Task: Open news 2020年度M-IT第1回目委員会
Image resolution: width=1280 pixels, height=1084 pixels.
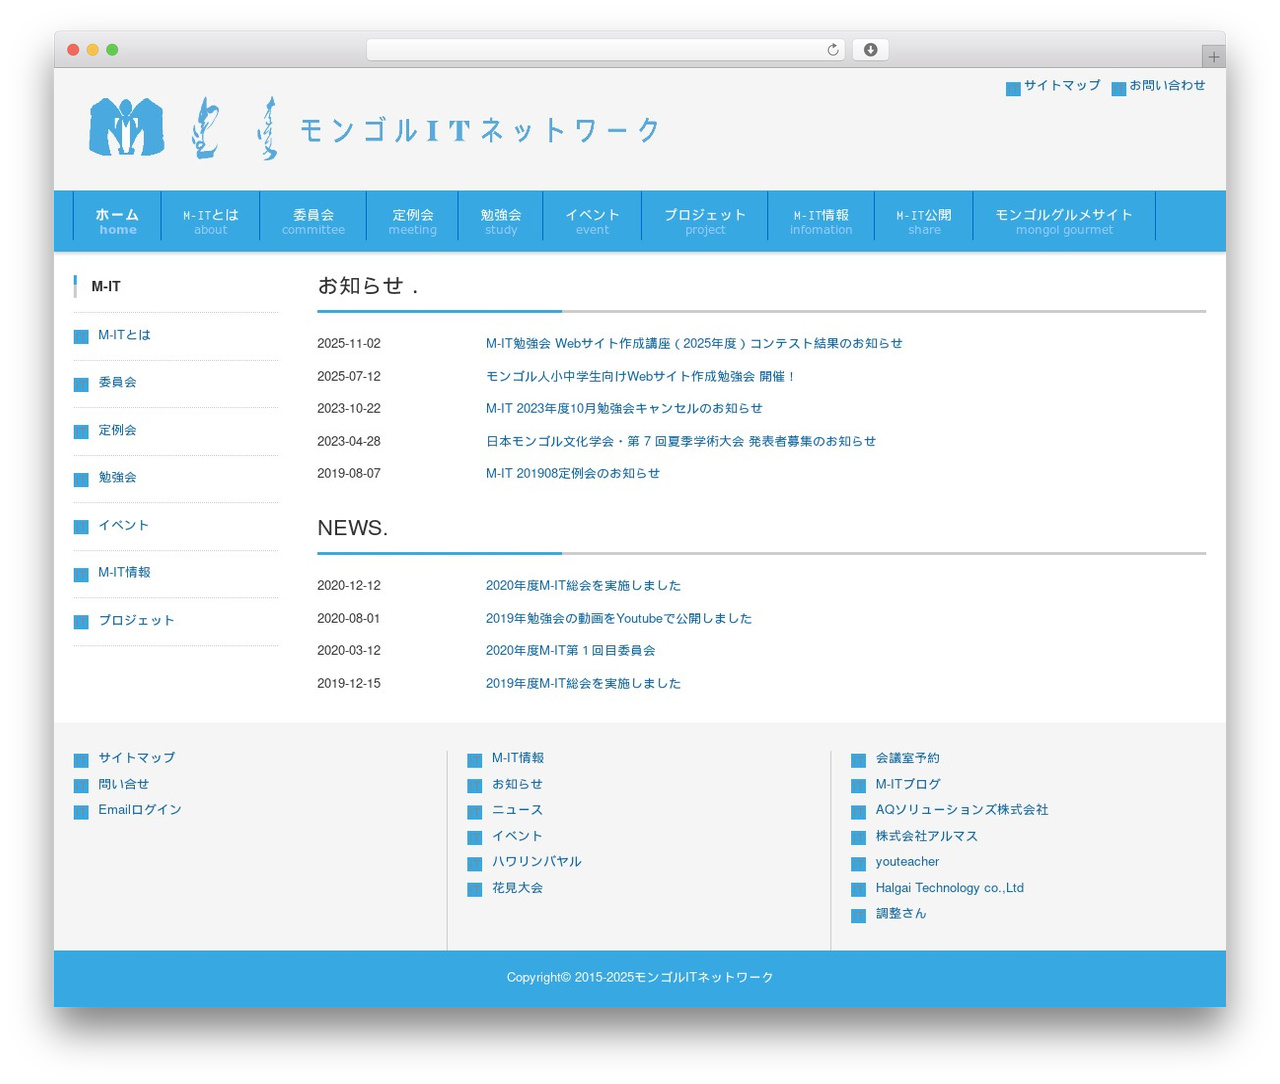Action: click(x=570, y=650)
